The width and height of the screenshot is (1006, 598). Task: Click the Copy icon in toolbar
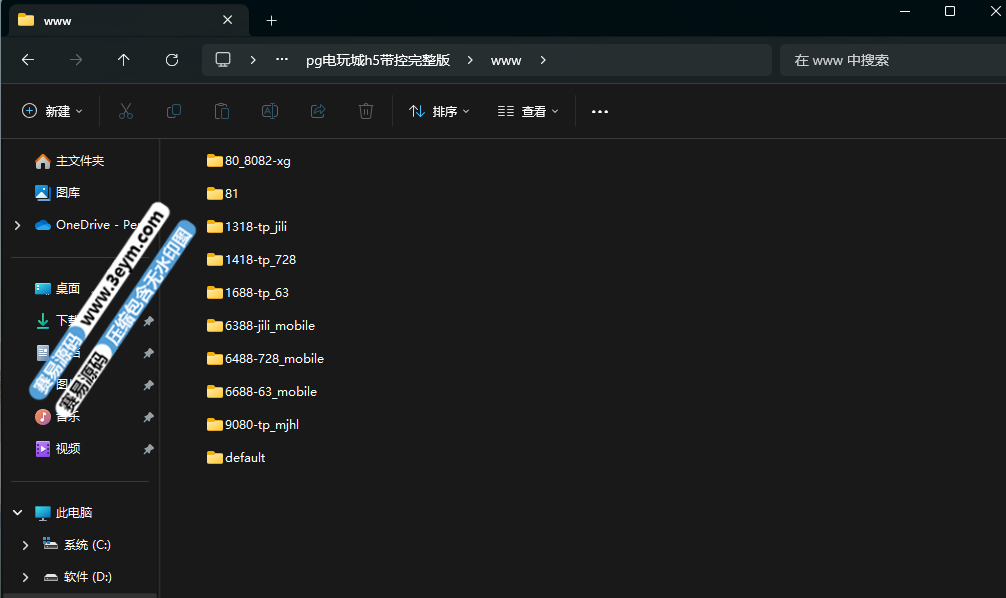click(174, 111)
